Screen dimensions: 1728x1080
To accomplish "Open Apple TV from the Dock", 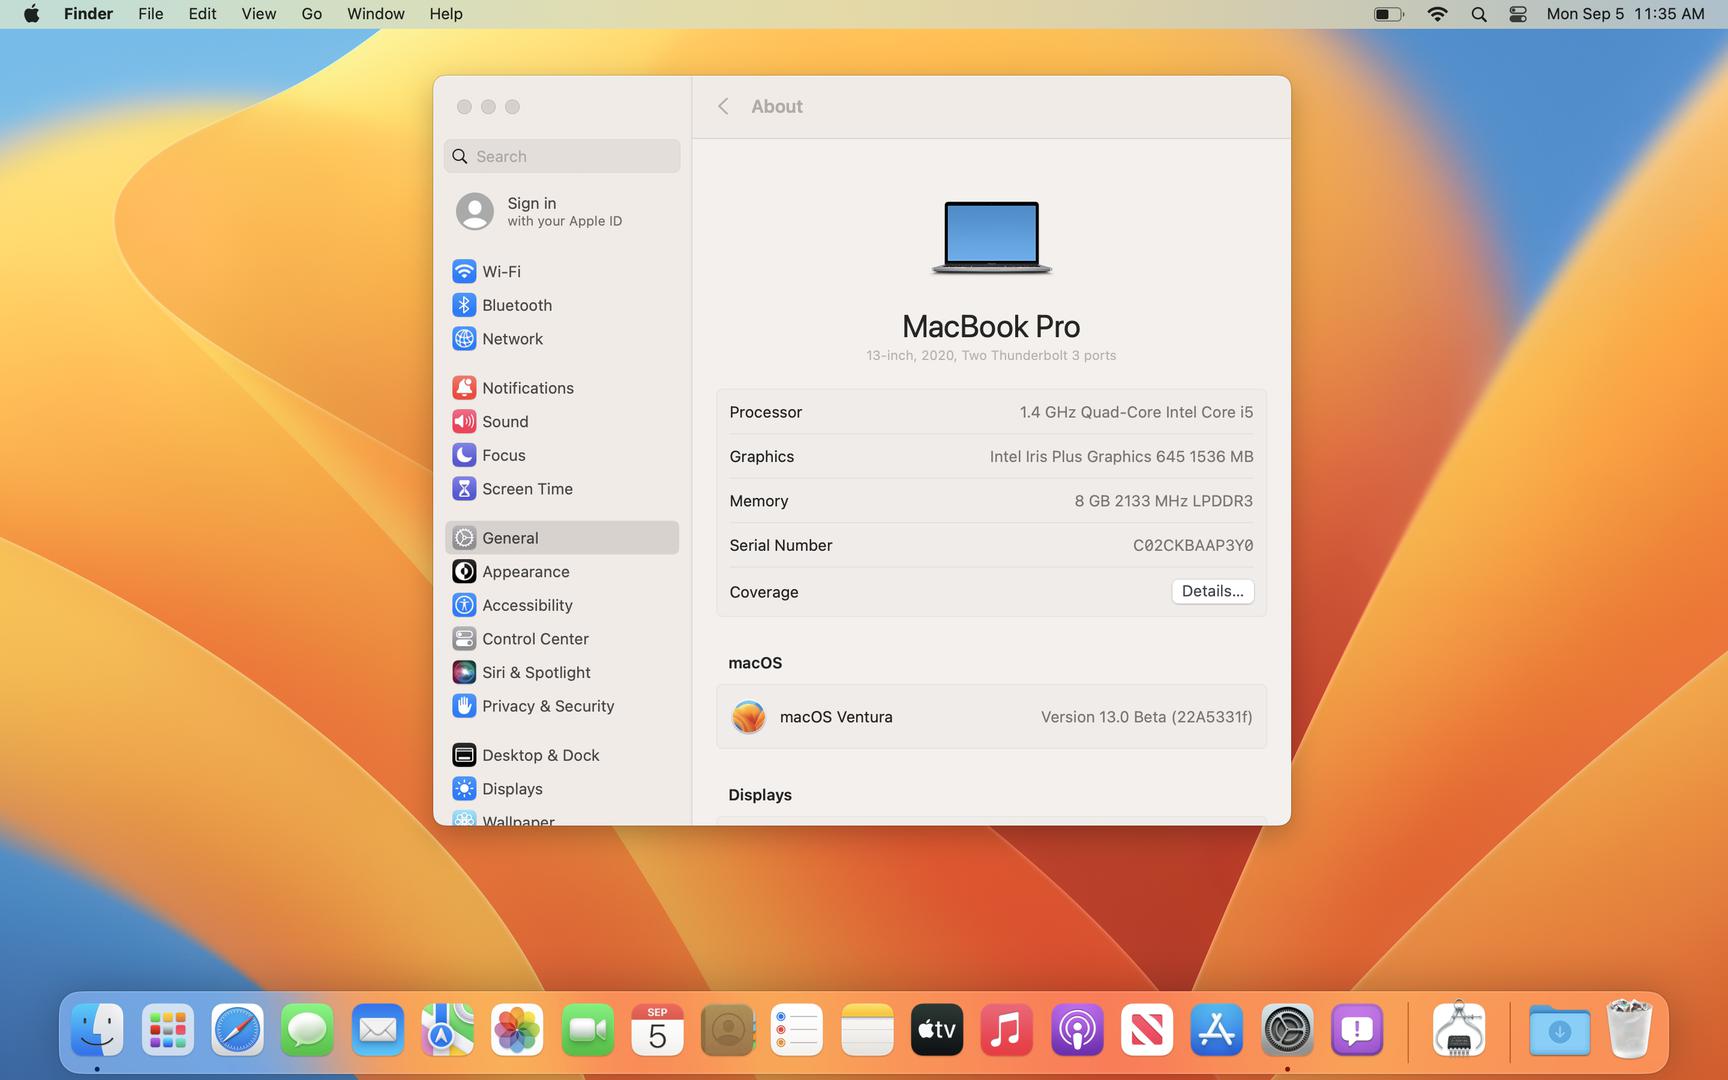I will tap(937, 1030).
